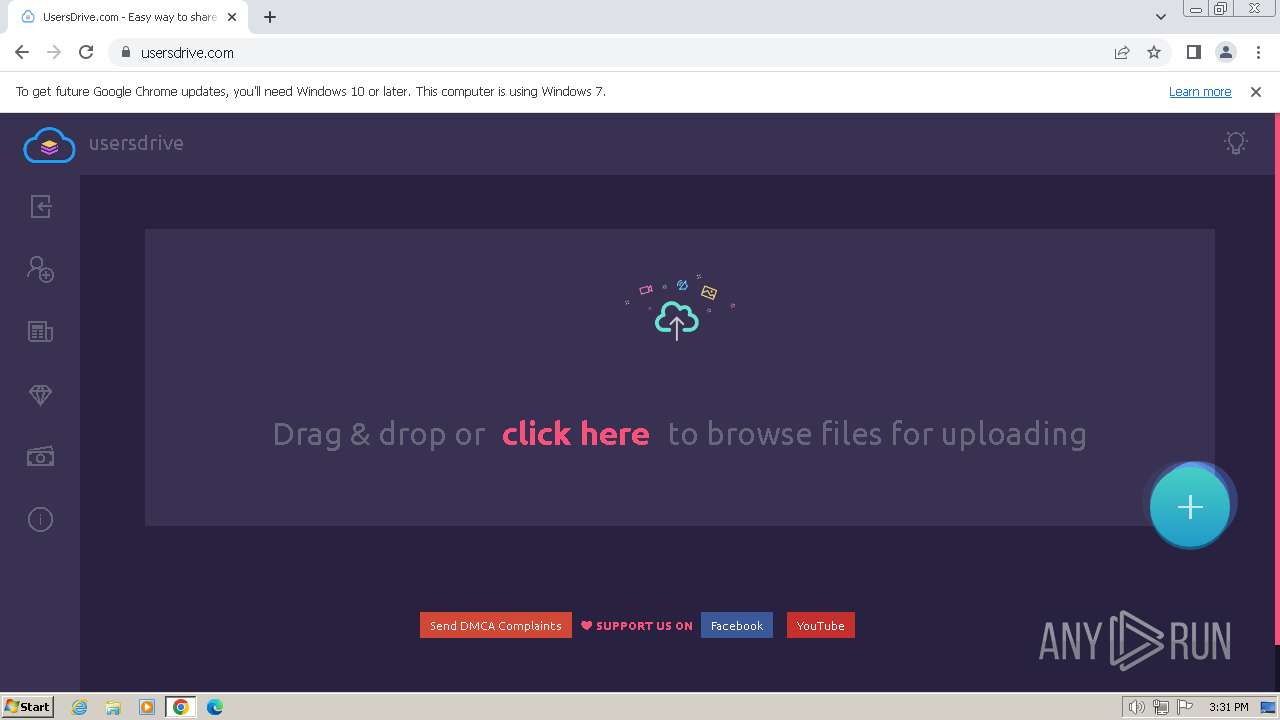
Task: Bookmark this page with star icon
Action: pyautogui.click(x=1154, y=52)
